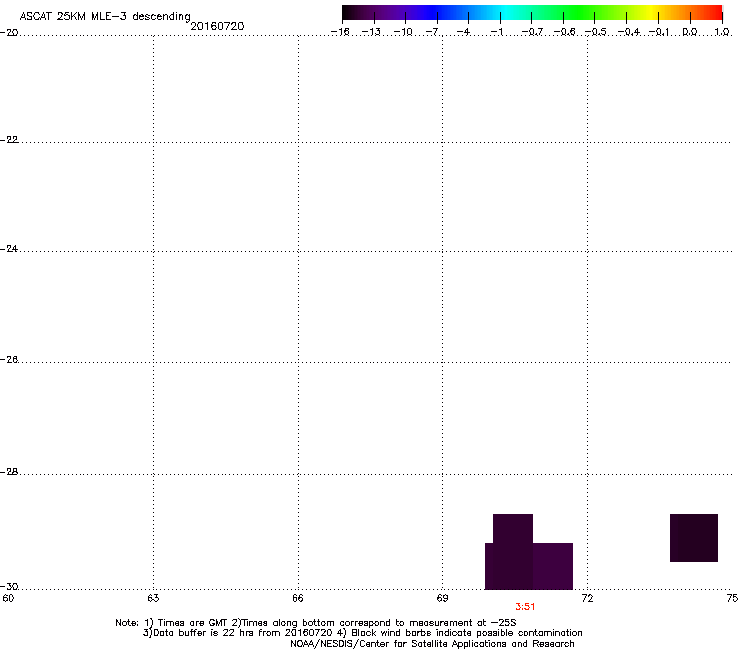Image resolution: width=740 pixels, height=650 pixels.
Task: Click the longitude axis label '75'
Action: click(x=732, y=599)
